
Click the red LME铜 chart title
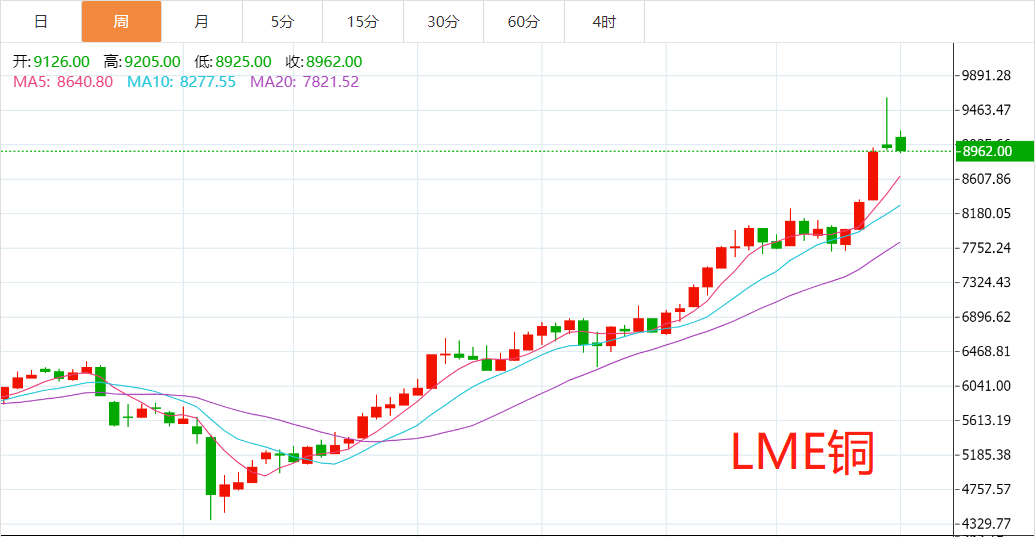(803, 455)
